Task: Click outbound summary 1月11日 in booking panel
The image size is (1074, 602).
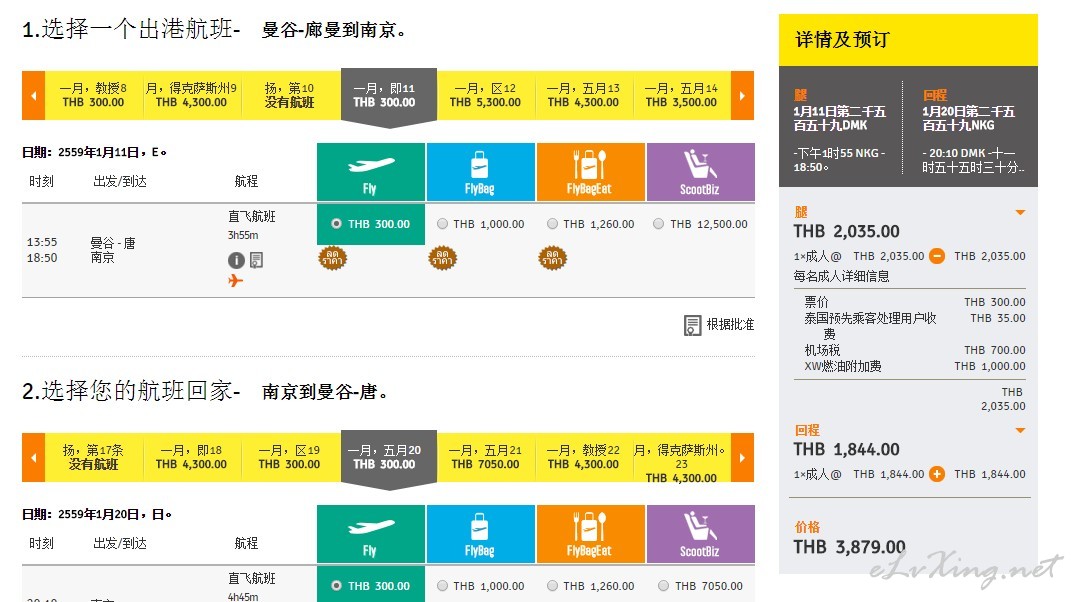Action: click(x=840, y=118)
